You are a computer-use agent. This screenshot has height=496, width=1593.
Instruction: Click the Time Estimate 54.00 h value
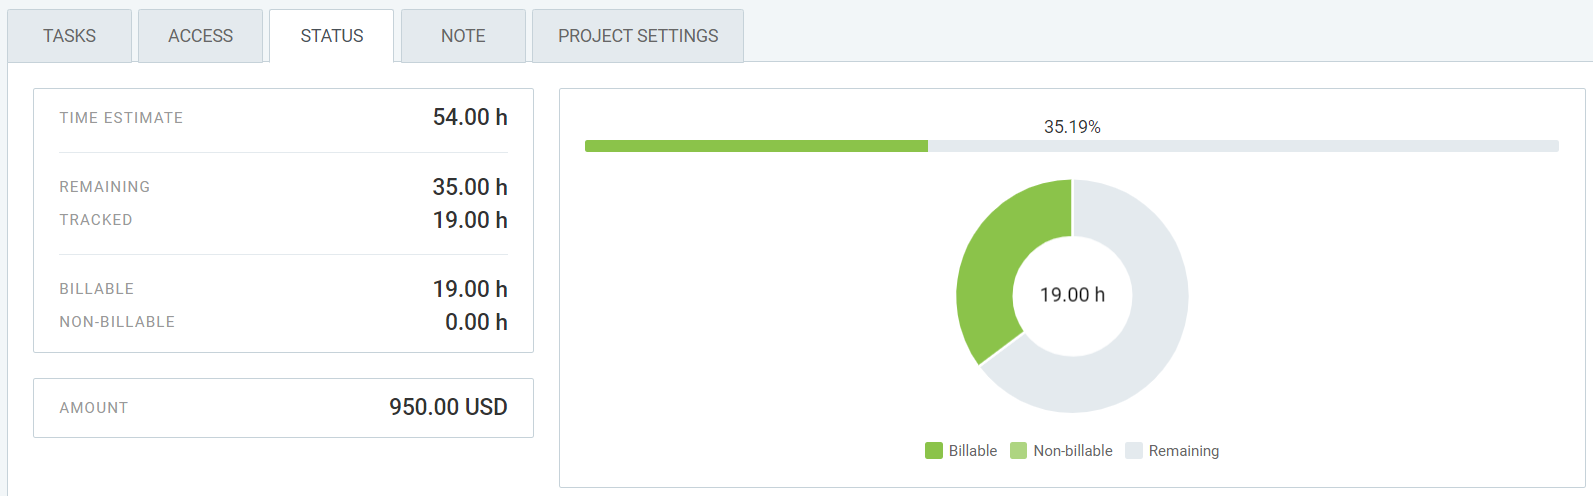pos(470,118)
